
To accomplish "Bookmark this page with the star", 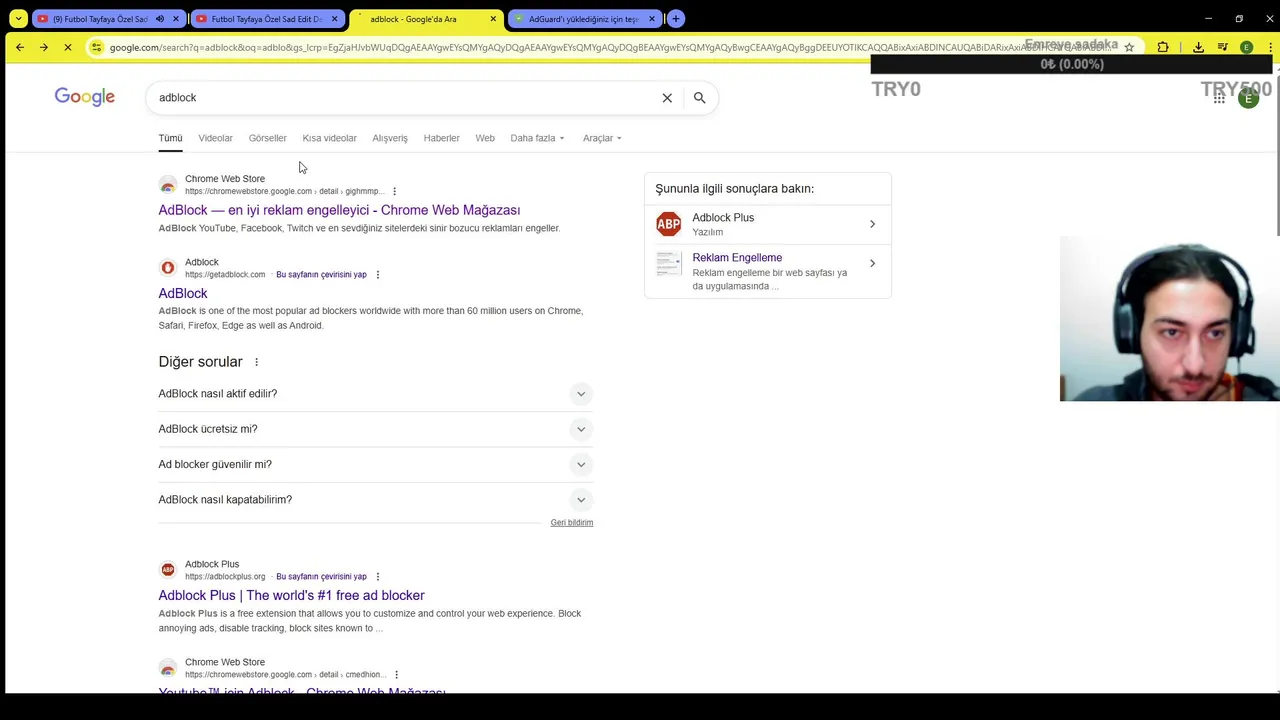I will point(1129,47).
